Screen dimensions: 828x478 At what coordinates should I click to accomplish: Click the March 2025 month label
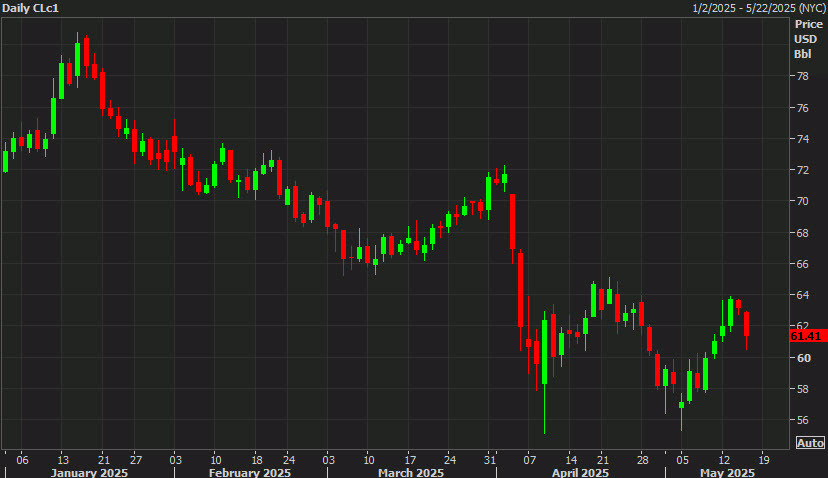pyautogui.click(x=411, y=472)
